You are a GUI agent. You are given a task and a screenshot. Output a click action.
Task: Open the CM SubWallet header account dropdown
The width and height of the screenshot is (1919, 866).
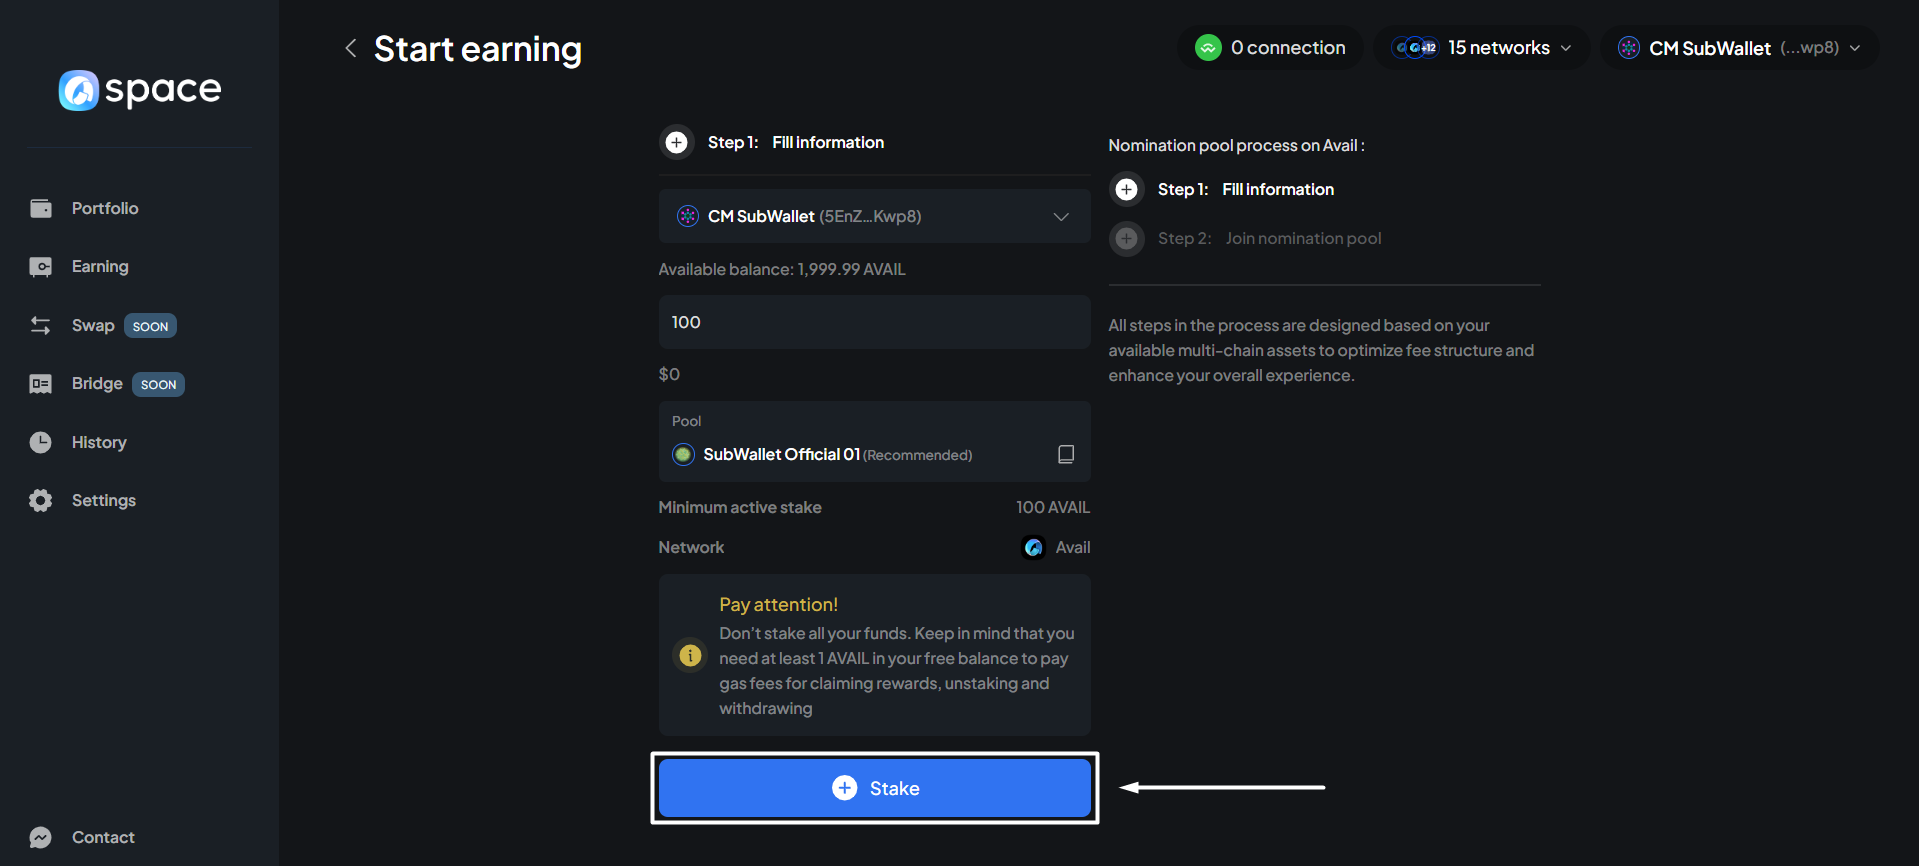pos(1739,48)
